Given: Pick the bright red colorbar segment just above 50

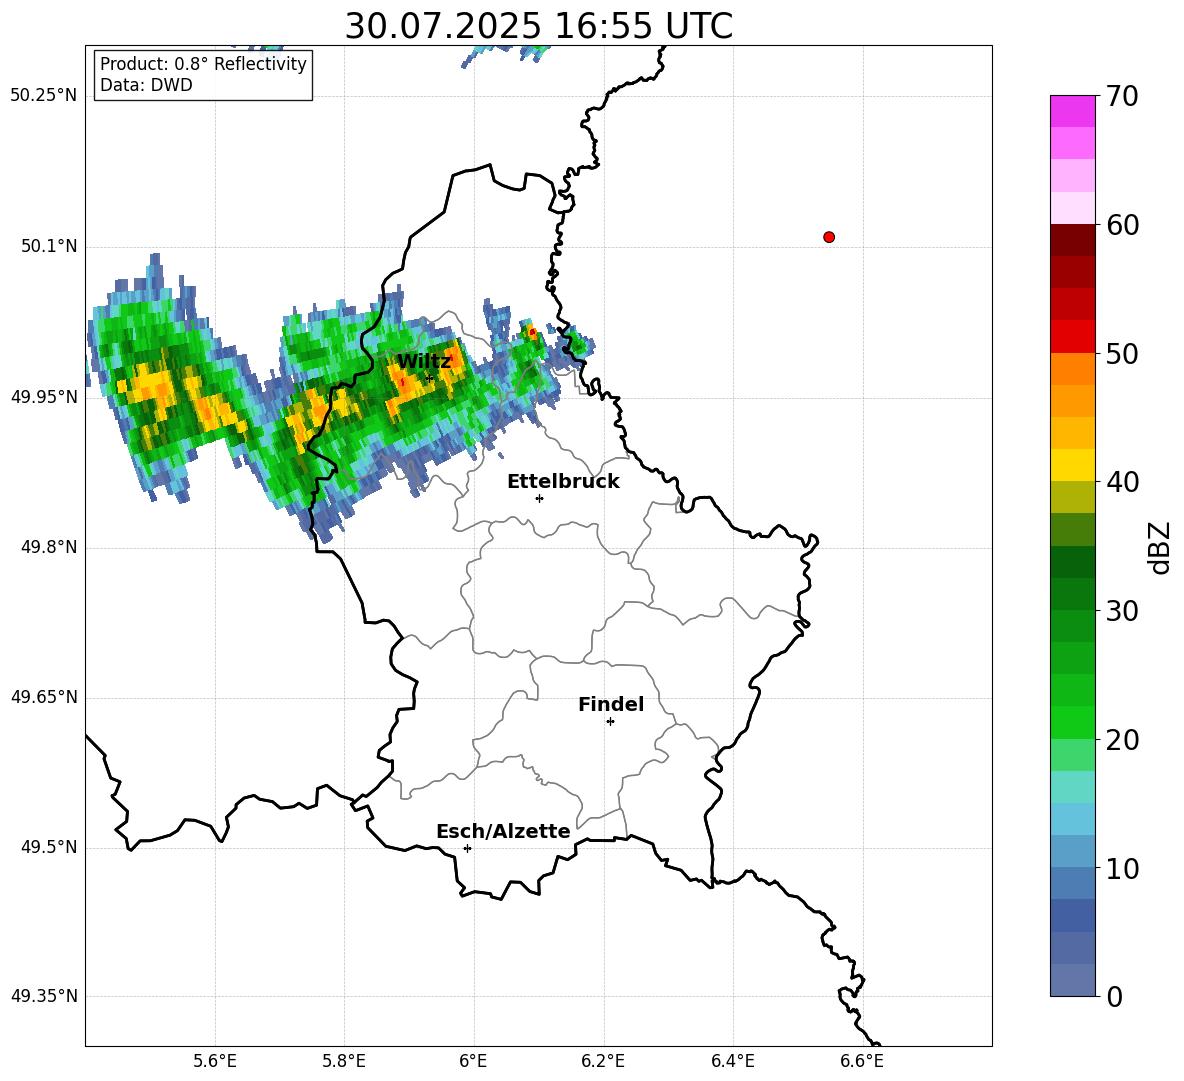Looking at the screenshot, I should (x=1072, y=337).
